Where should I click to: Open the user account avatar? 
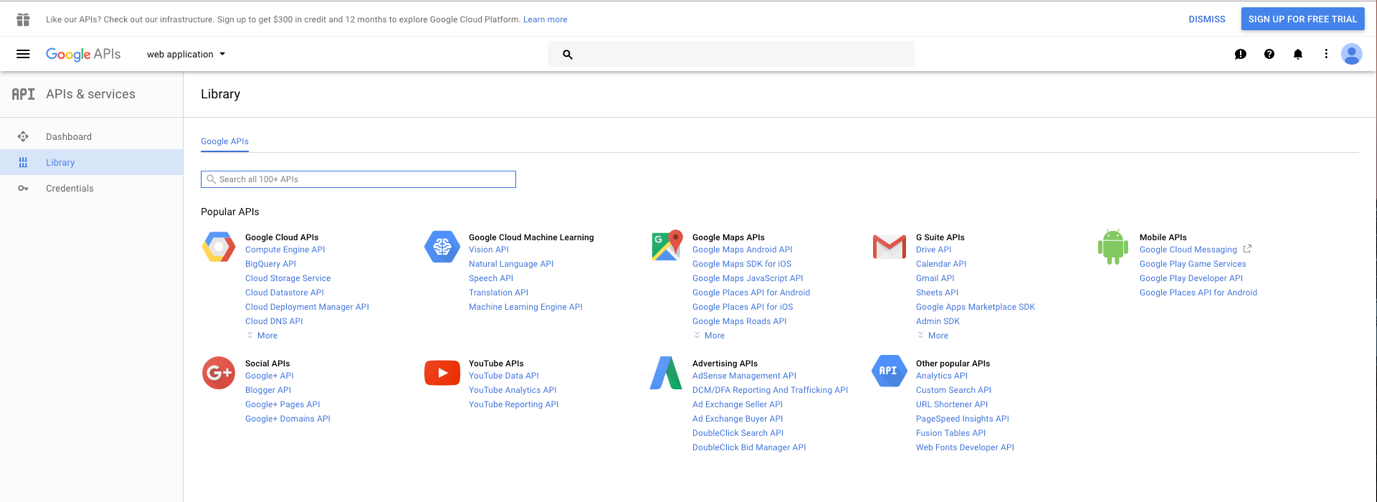click(1351, 54)
